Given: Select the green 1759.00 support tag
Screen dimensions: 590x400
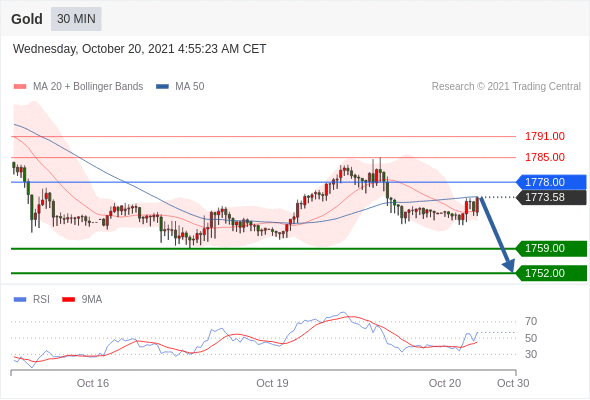Looking at the screenshot, I should coord(551,248).
